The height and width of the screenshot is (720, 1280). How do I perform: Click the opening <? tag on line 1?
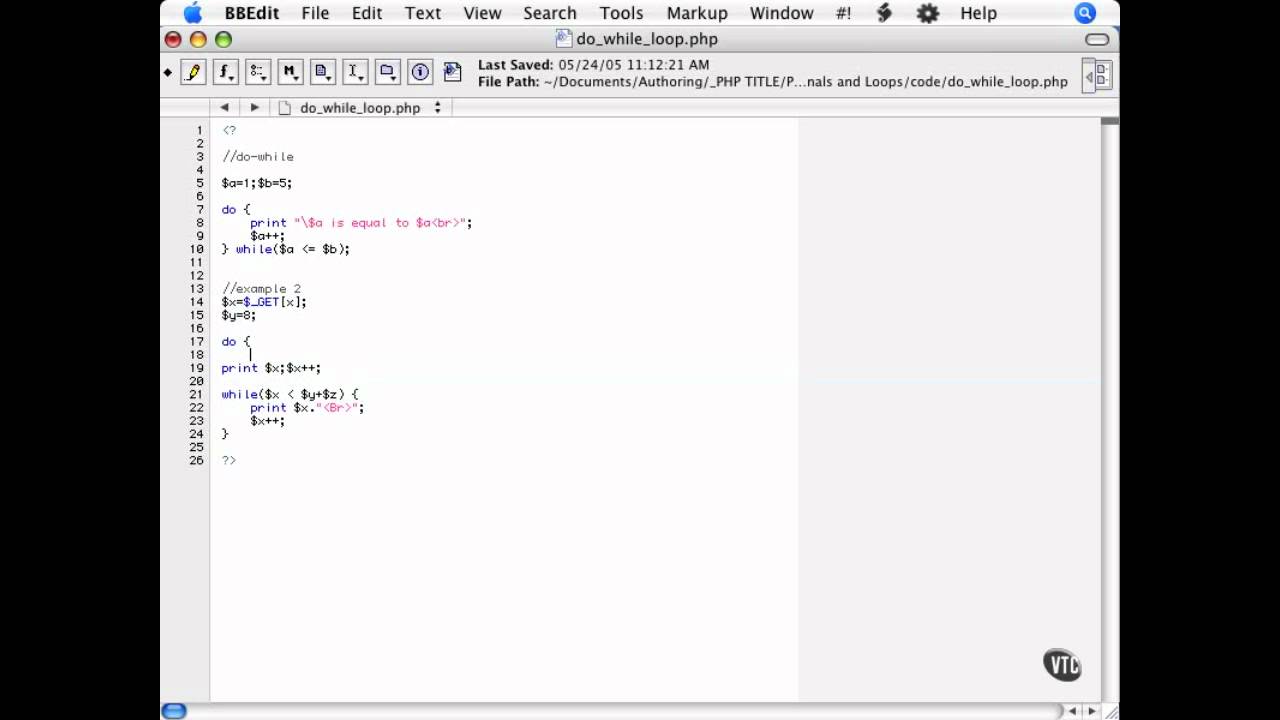click(x=229, y=130)
